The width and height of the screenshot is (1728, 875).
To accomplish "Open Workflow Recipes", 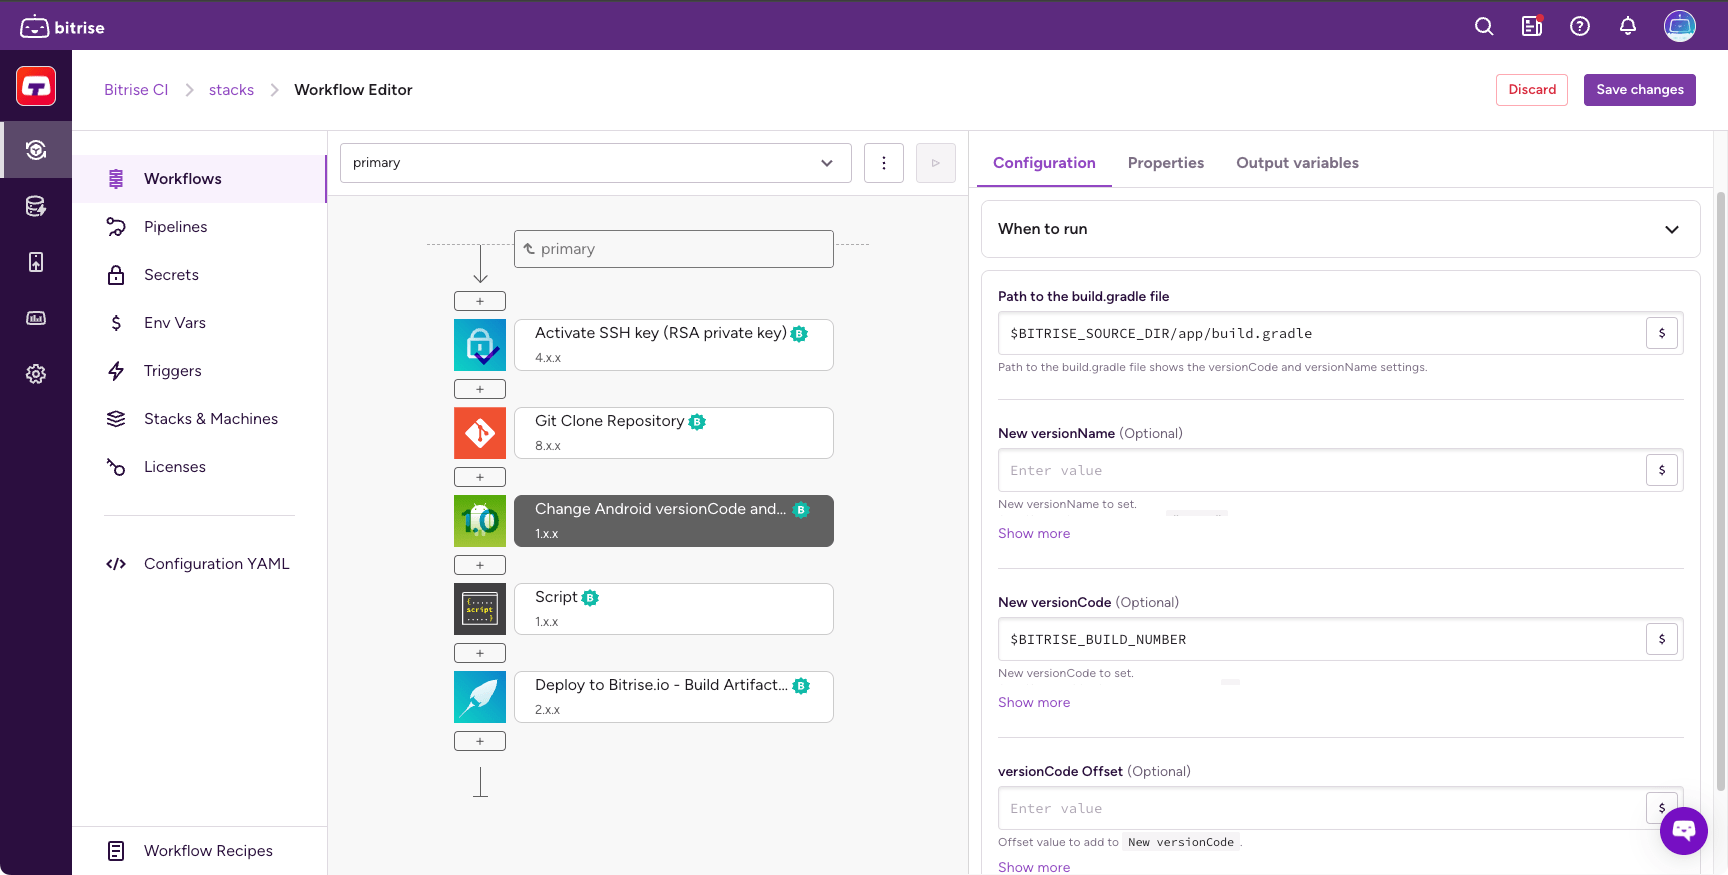I will [x=200, y=851].
